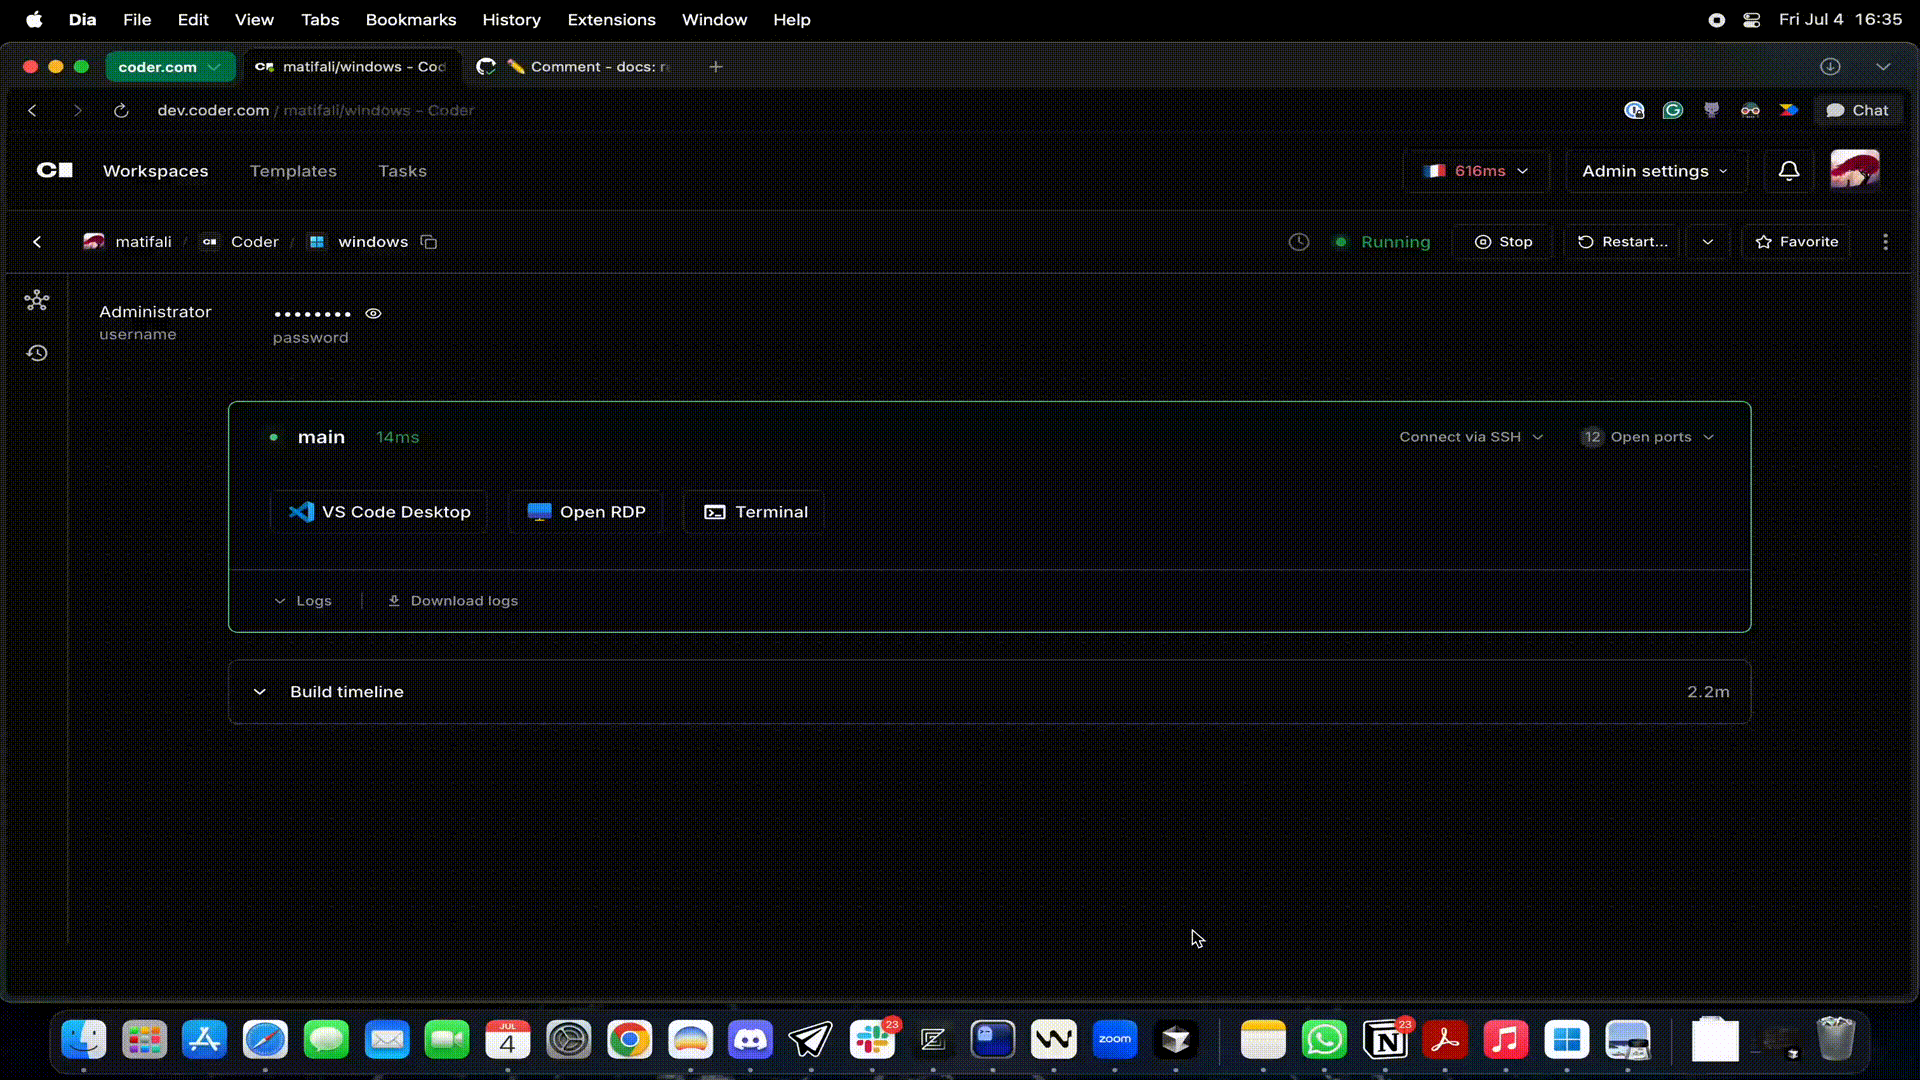Stop the running workspace

click(1503, 242)
